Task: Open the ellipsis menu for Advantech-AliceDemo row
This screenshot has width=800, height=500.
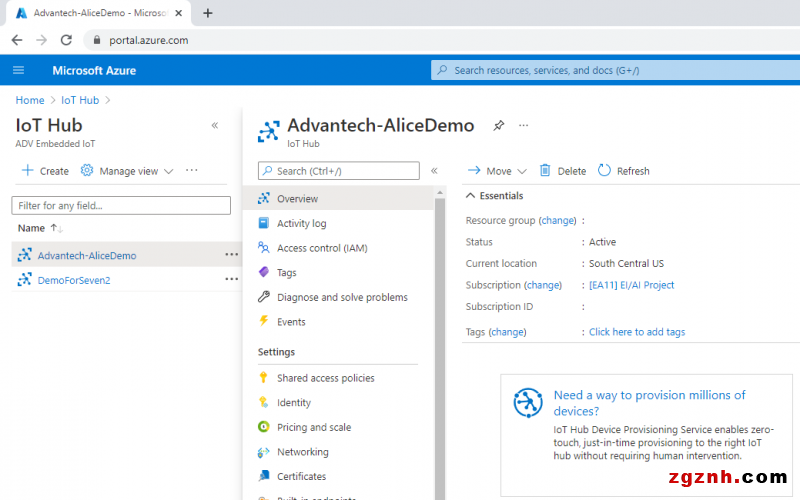Action: click(x=232, y=255)
